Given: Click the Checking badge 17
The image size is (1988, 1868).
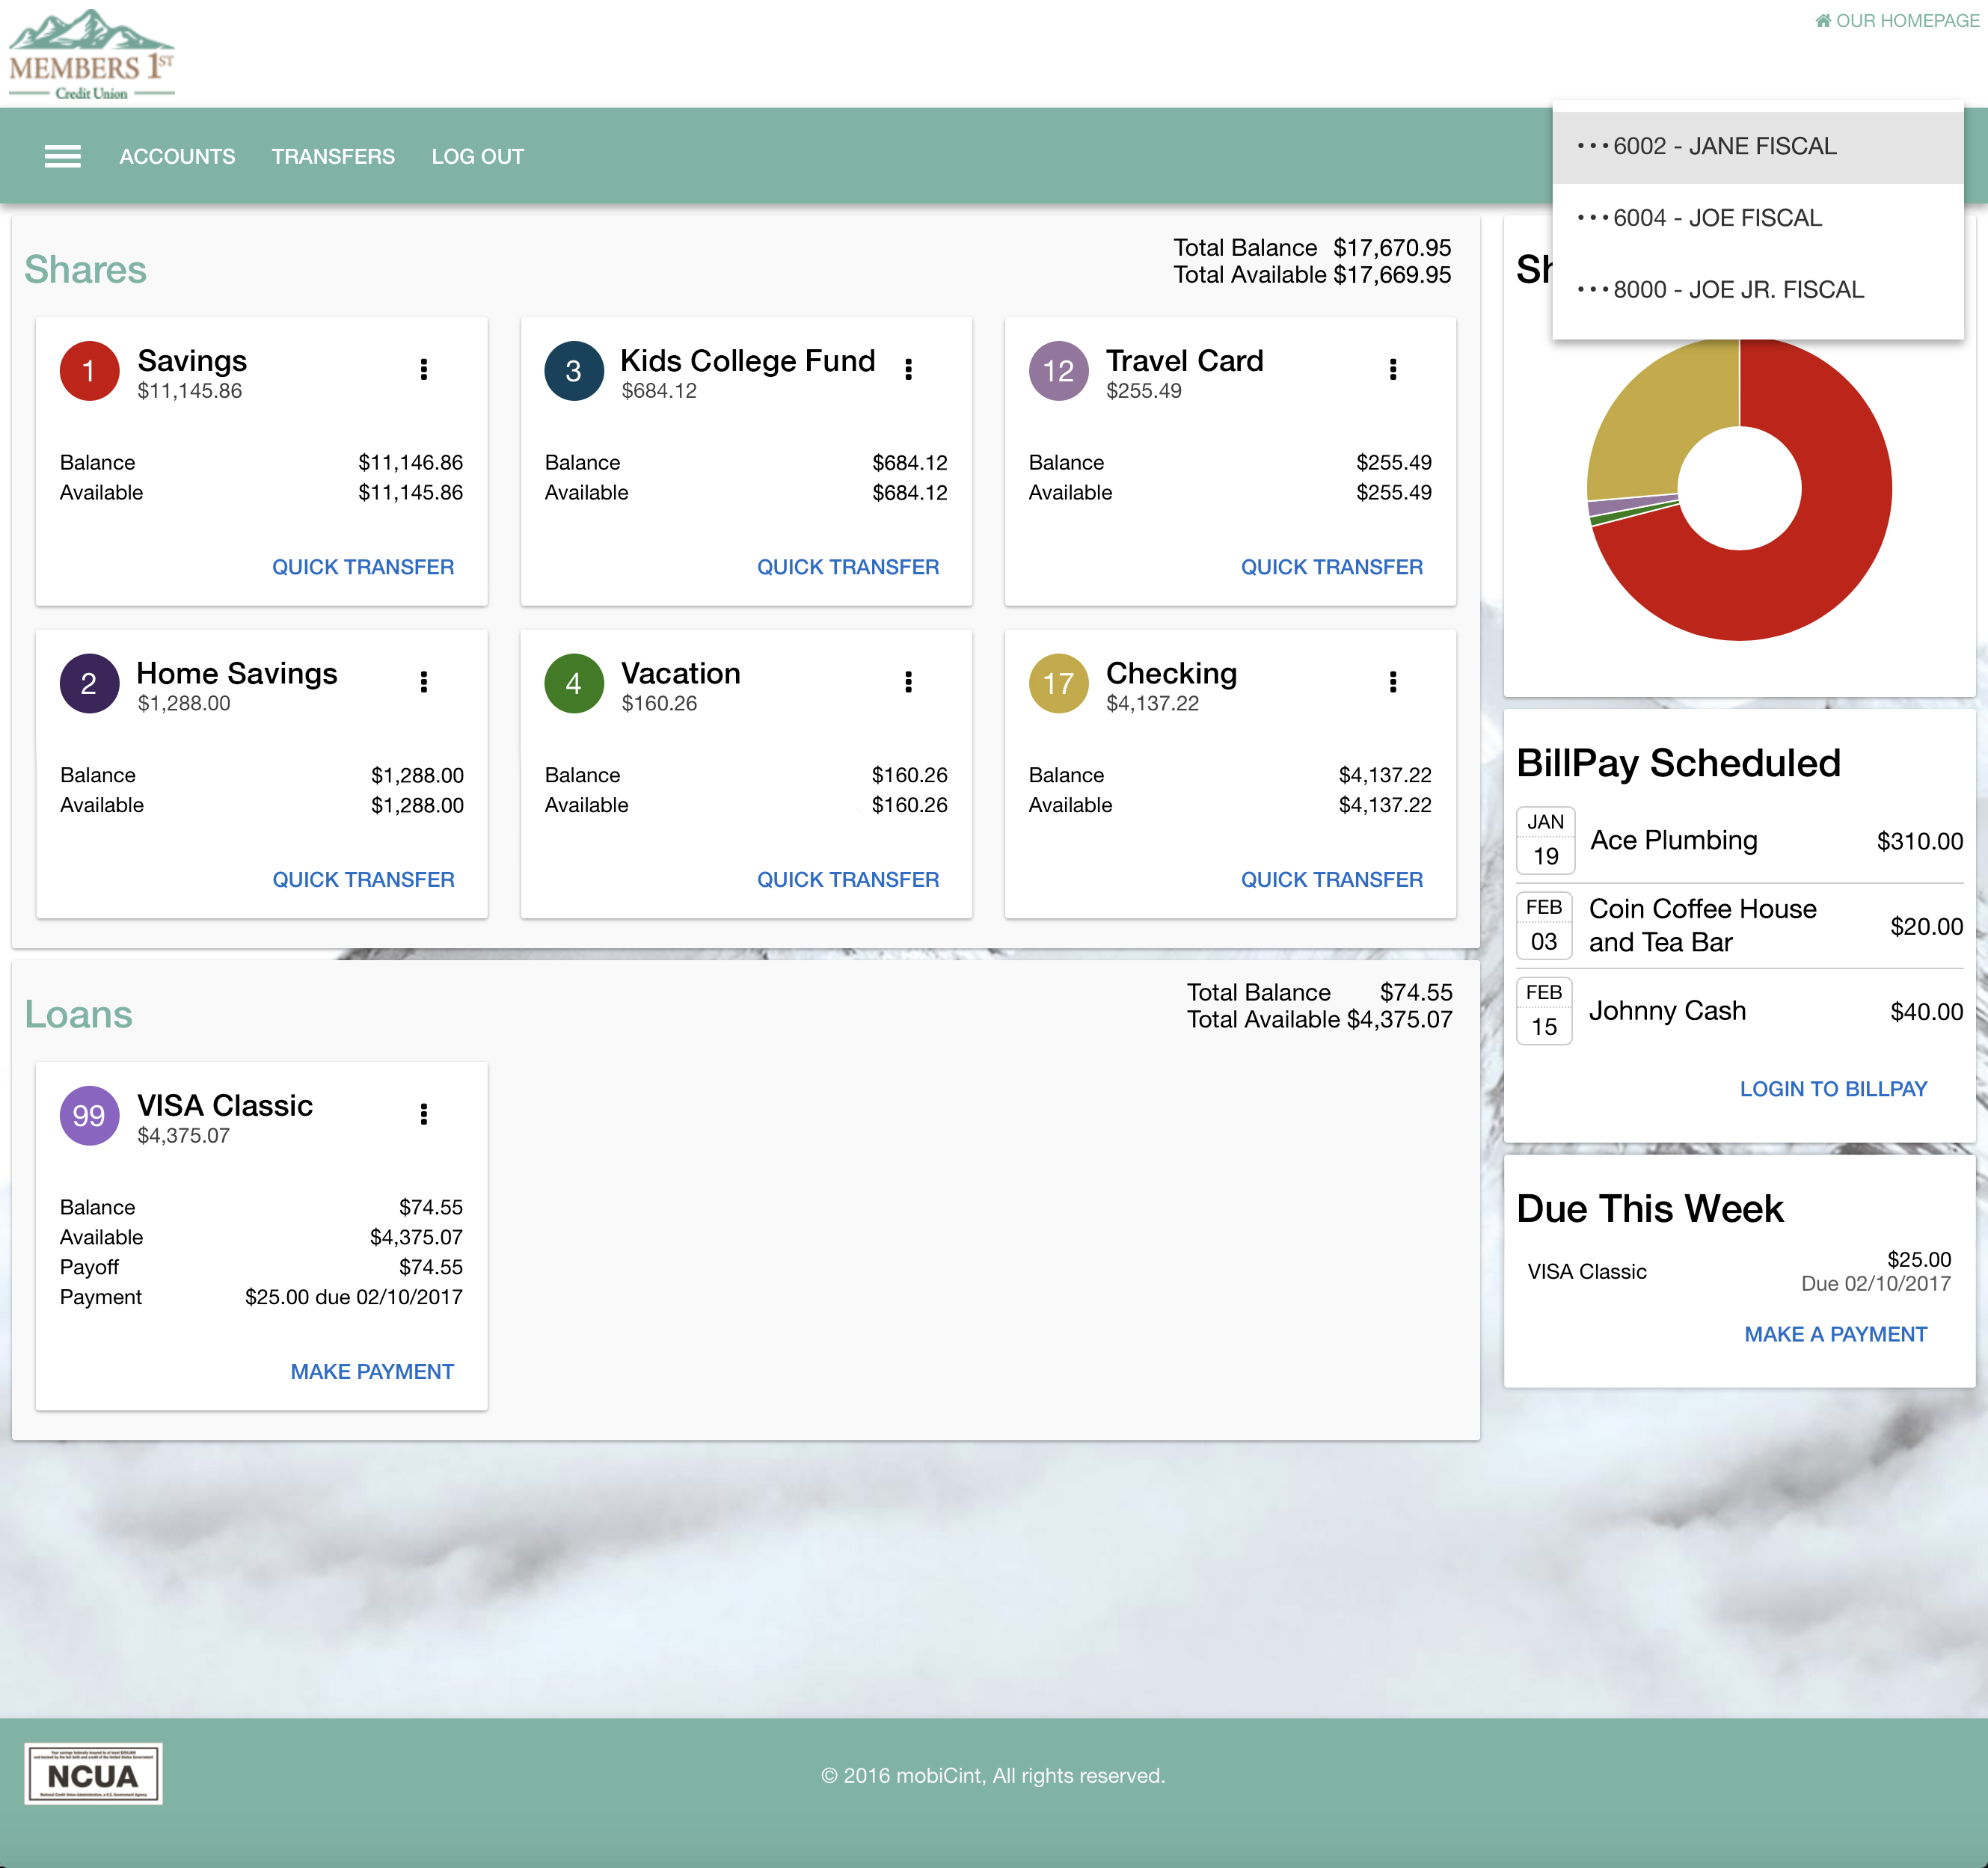Looking at the screenshot, I should point(1058,684).
